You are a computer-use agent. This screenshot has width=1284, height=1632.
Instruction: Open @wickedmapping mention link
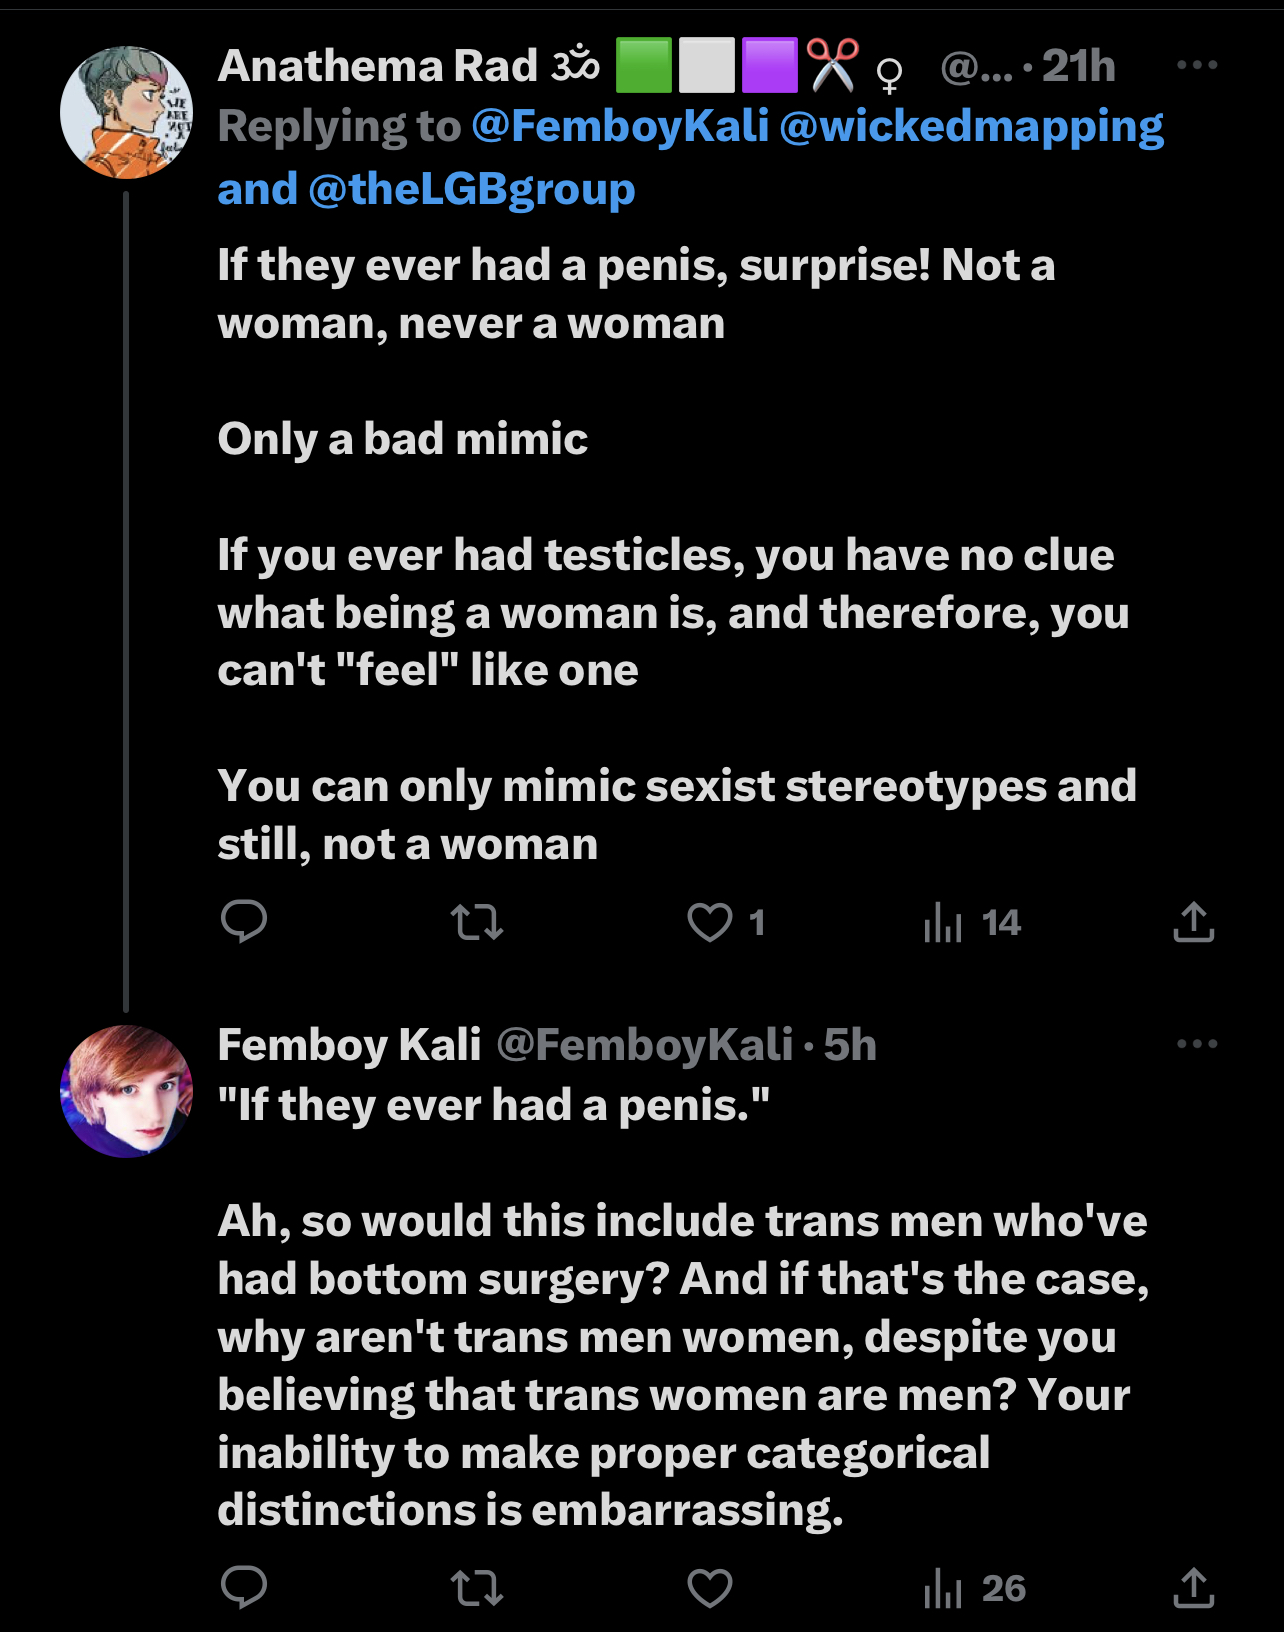[971, 127]
